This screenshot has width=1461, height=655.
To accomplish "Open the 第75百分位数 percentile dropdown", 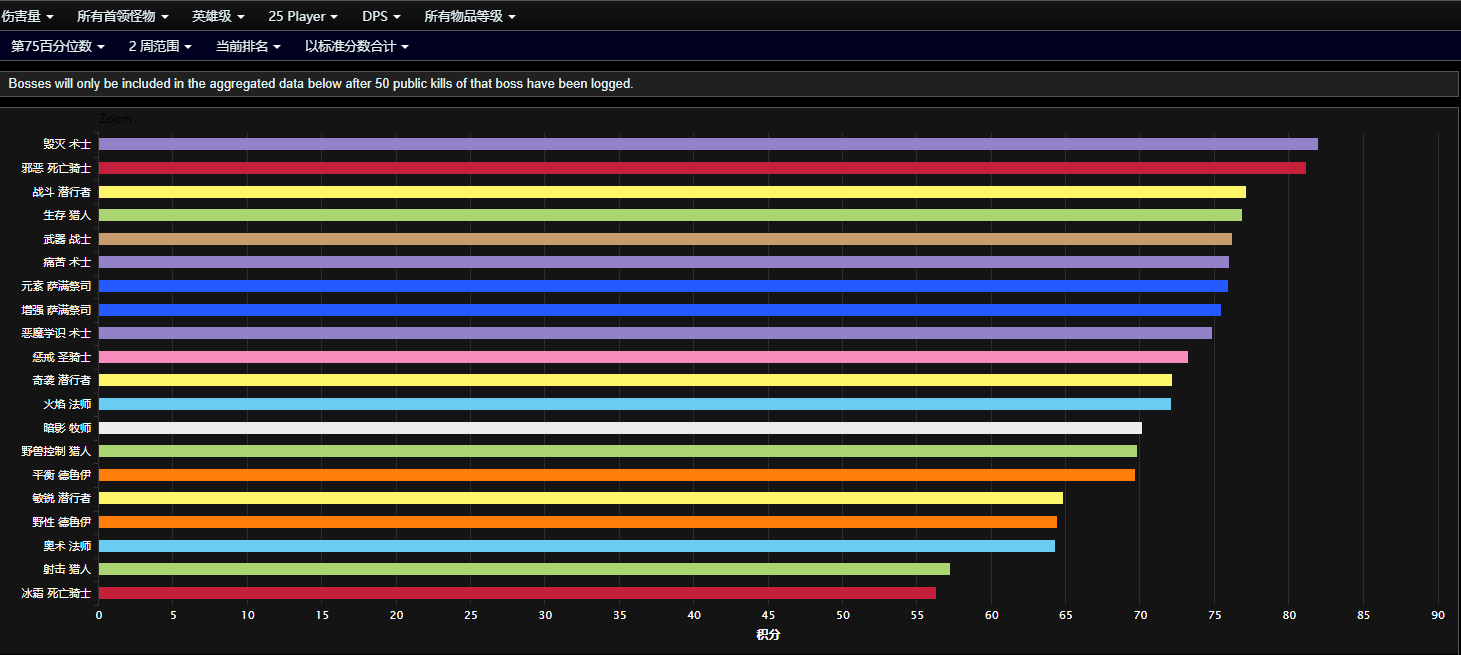I will [x=58, y=46].
